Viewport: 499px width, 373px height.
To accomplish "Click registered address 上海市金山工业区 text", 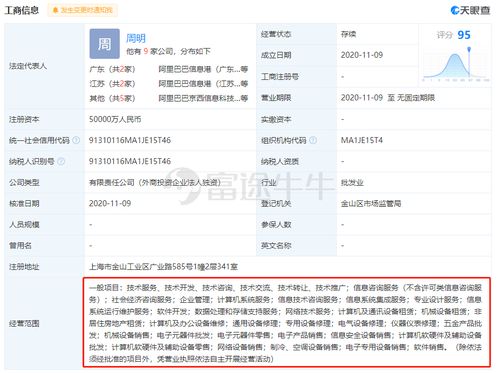I will pyautogui.click(x=163, y=267).
